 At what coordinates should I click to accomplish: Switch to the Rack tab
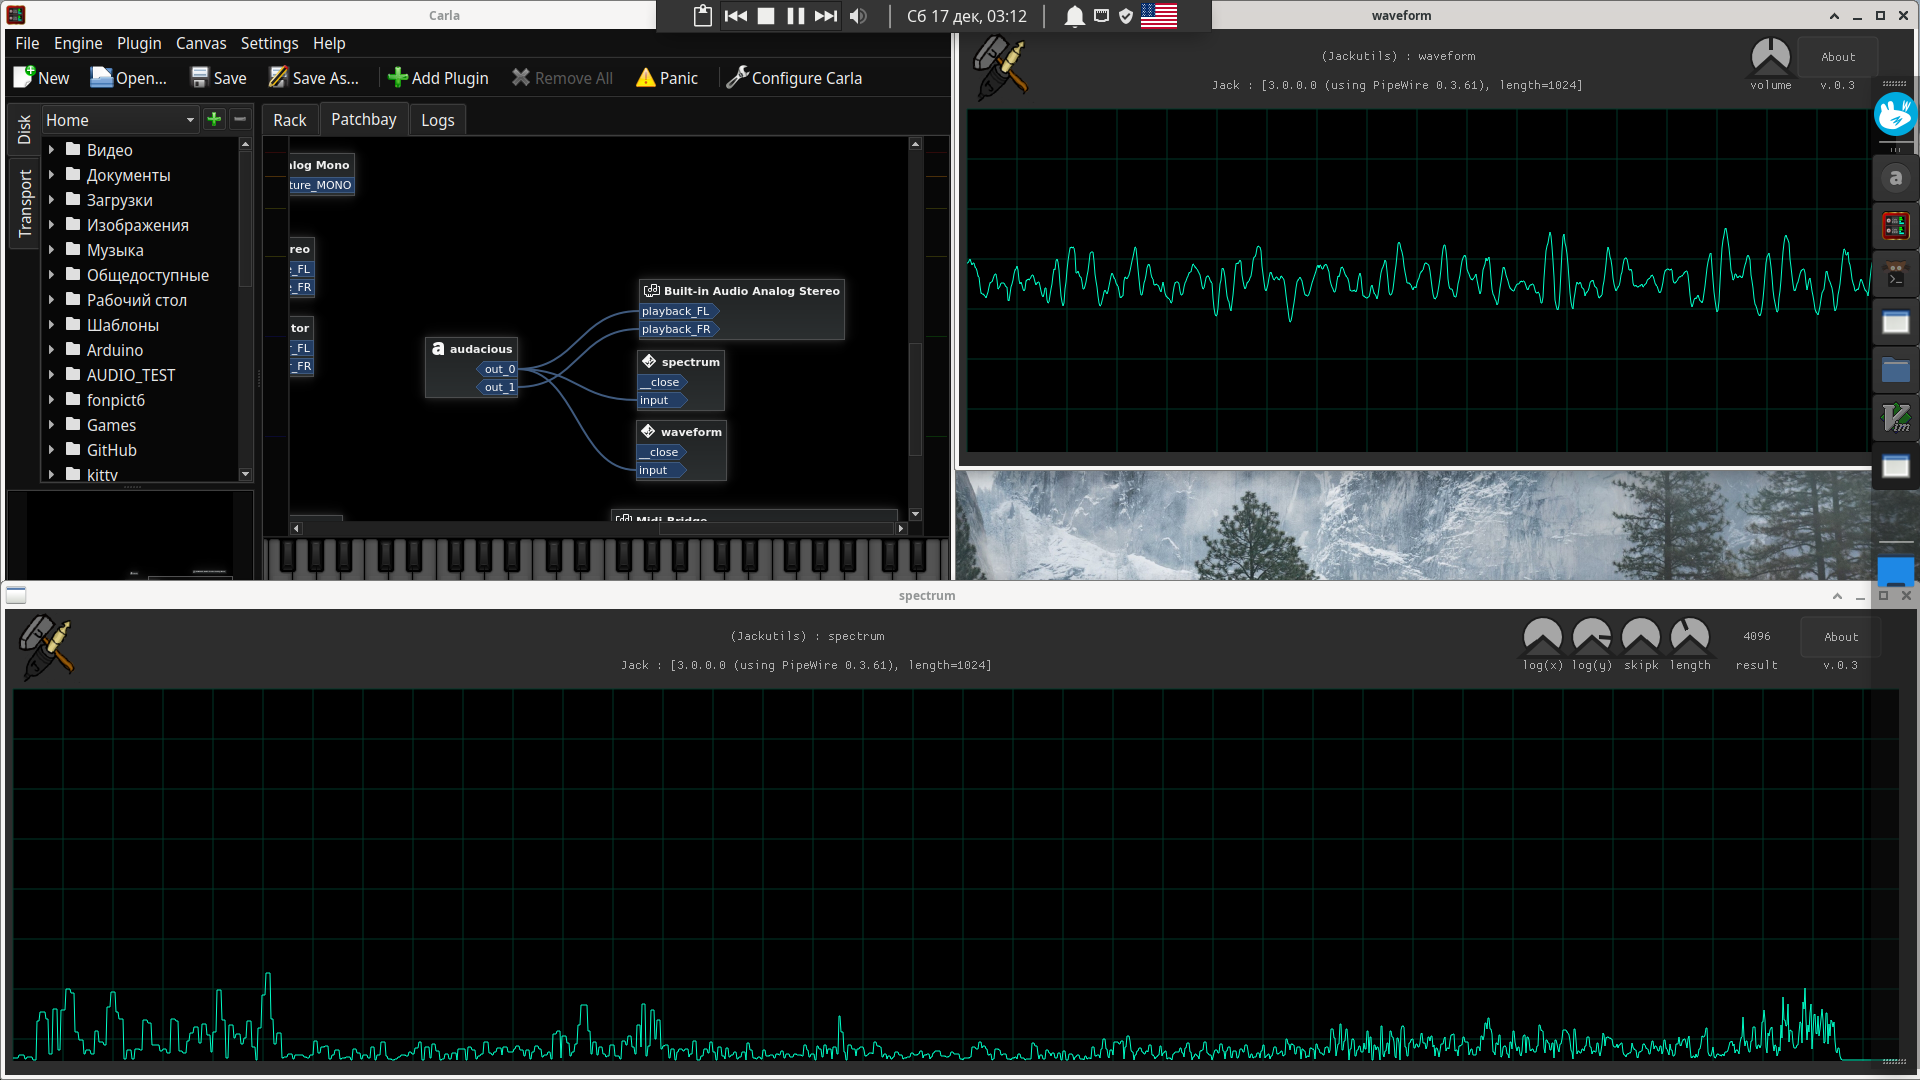click(290, 120)
